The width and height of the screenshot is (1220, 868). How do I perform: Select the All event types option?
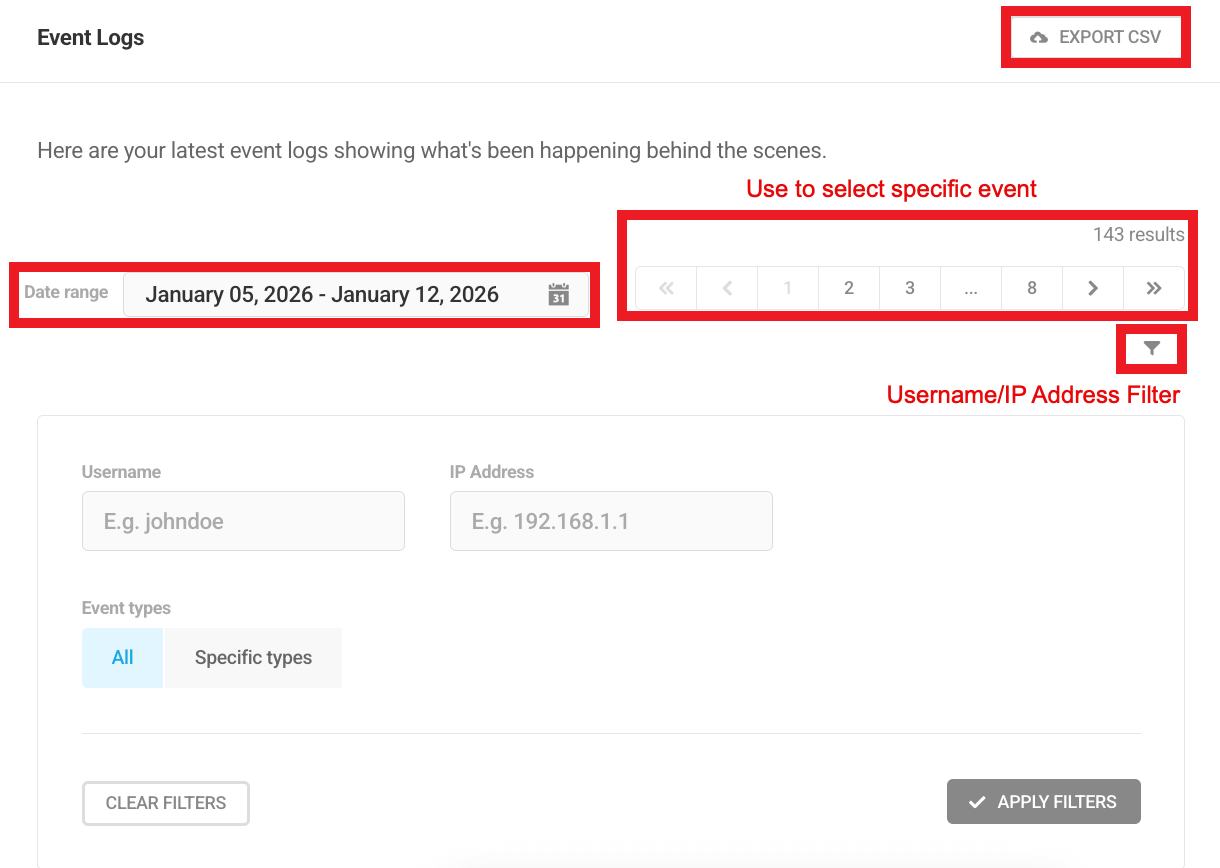click(121, 657)
